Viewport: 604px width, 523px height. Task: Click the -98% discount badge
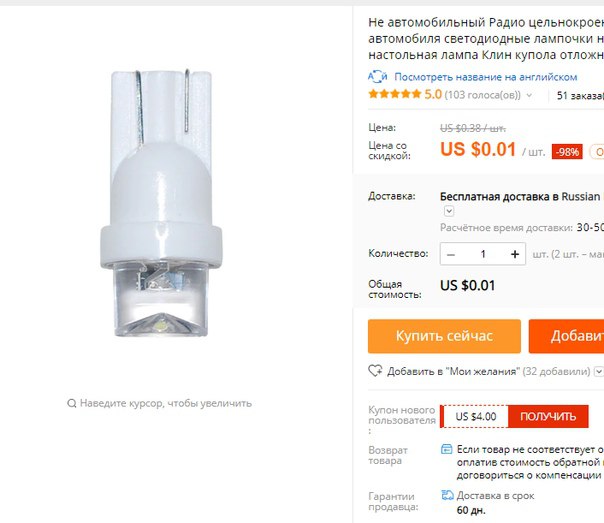[567, 152]
